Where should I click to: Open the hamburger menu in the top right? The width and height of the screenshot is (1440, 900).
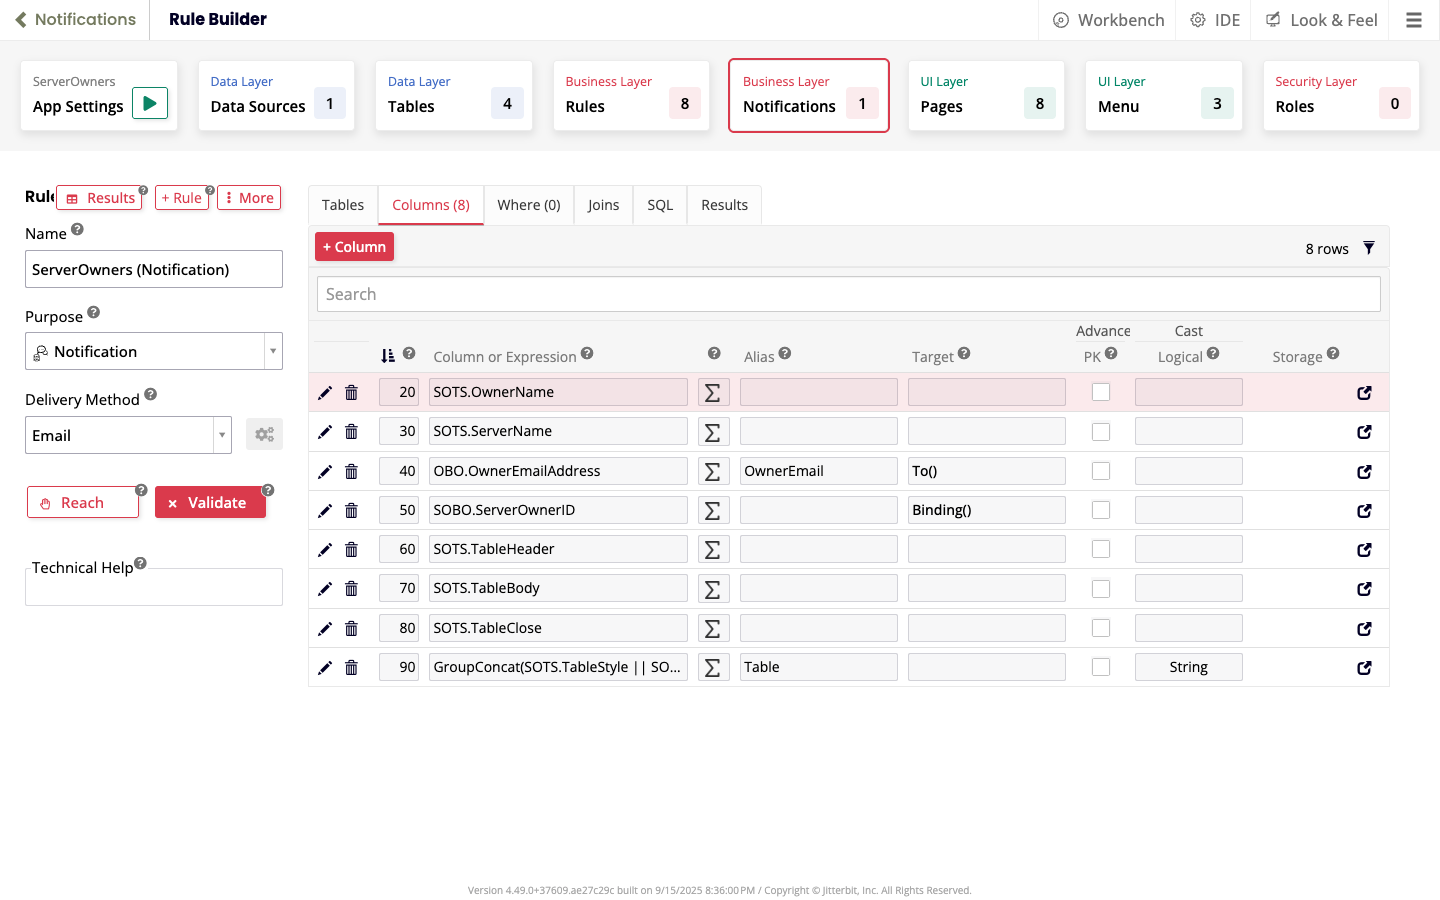[1414, 19]
